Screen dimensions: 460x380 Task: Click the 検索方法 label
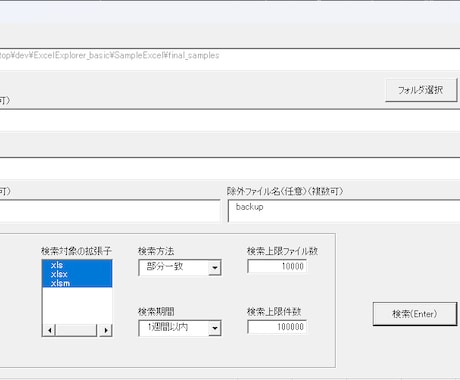156,251
